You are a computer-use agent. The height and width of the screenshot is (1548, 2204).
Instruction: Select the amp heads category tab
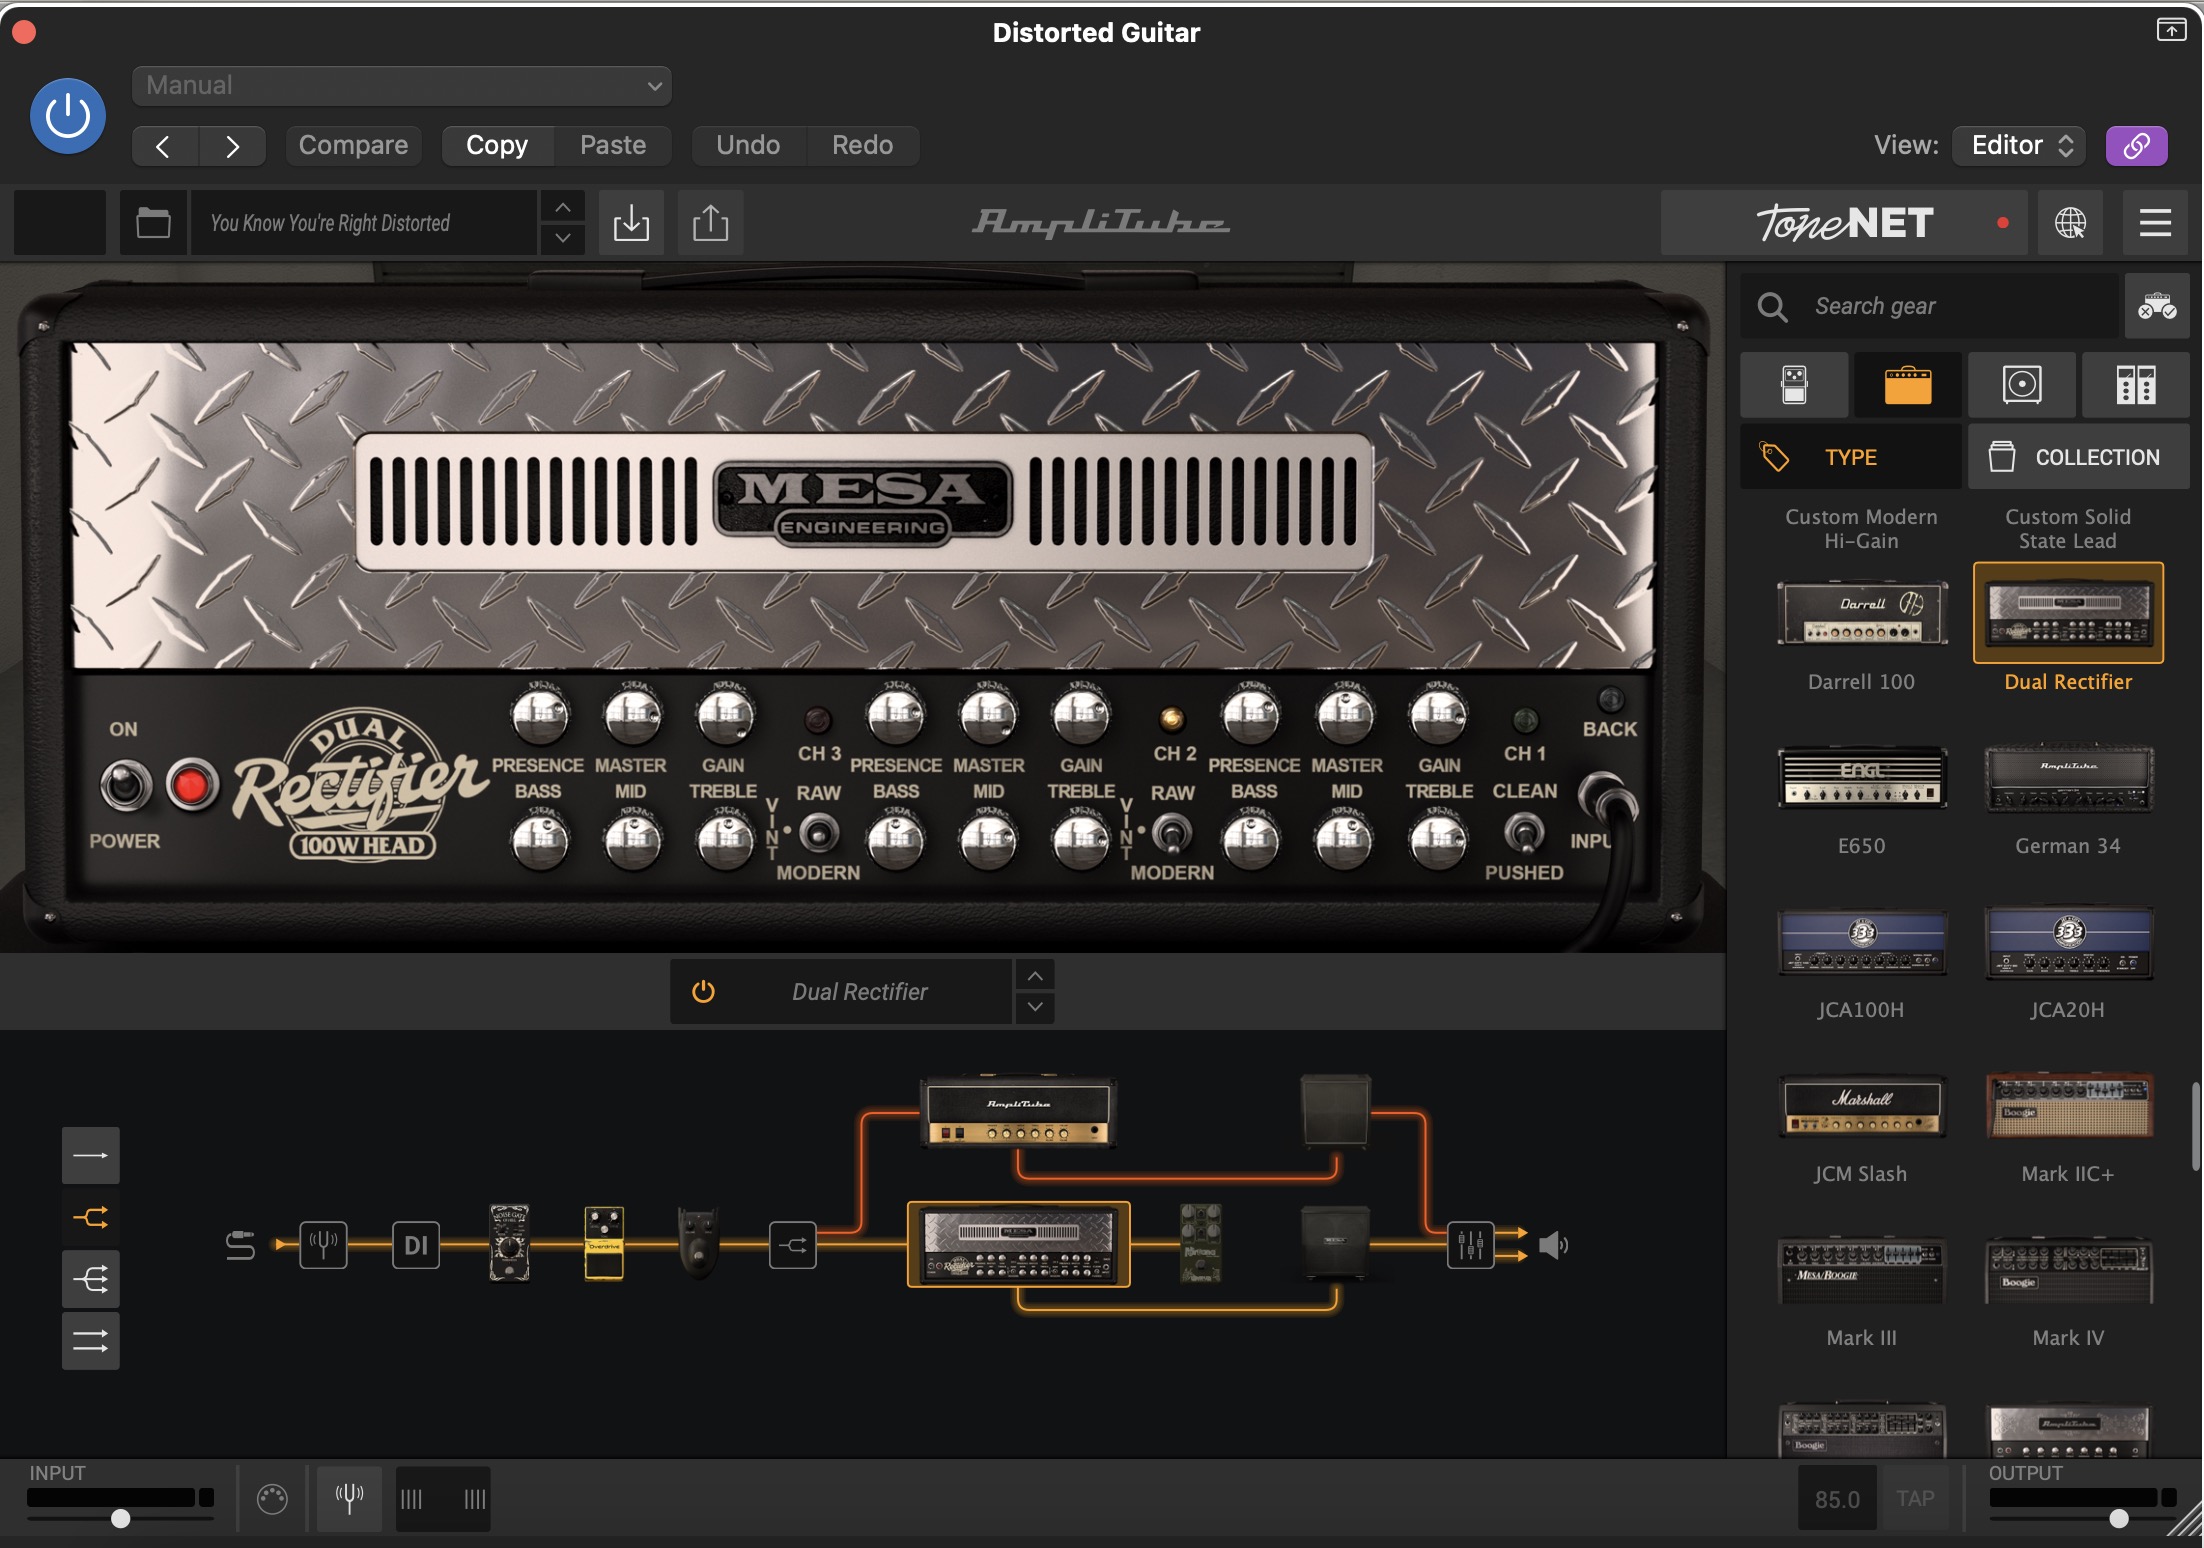pyautogui.click(x=1908, y=385)
